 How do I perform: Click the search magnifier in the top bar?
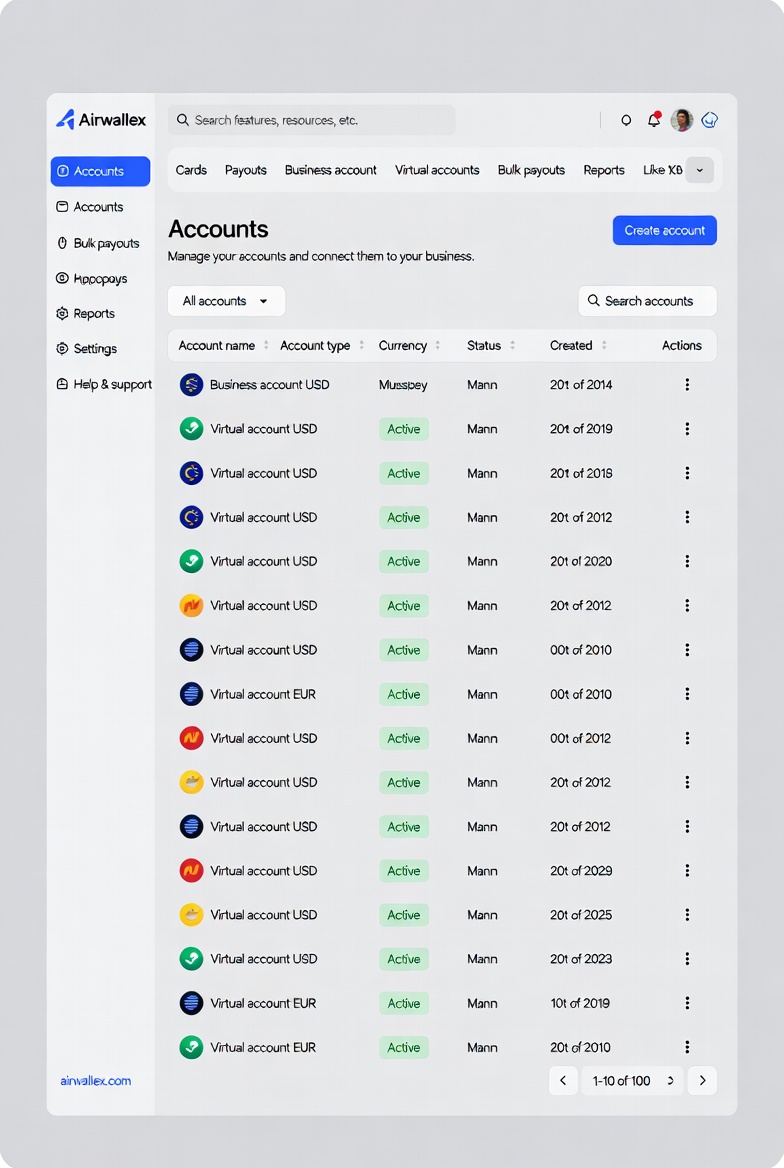[181, 119]
